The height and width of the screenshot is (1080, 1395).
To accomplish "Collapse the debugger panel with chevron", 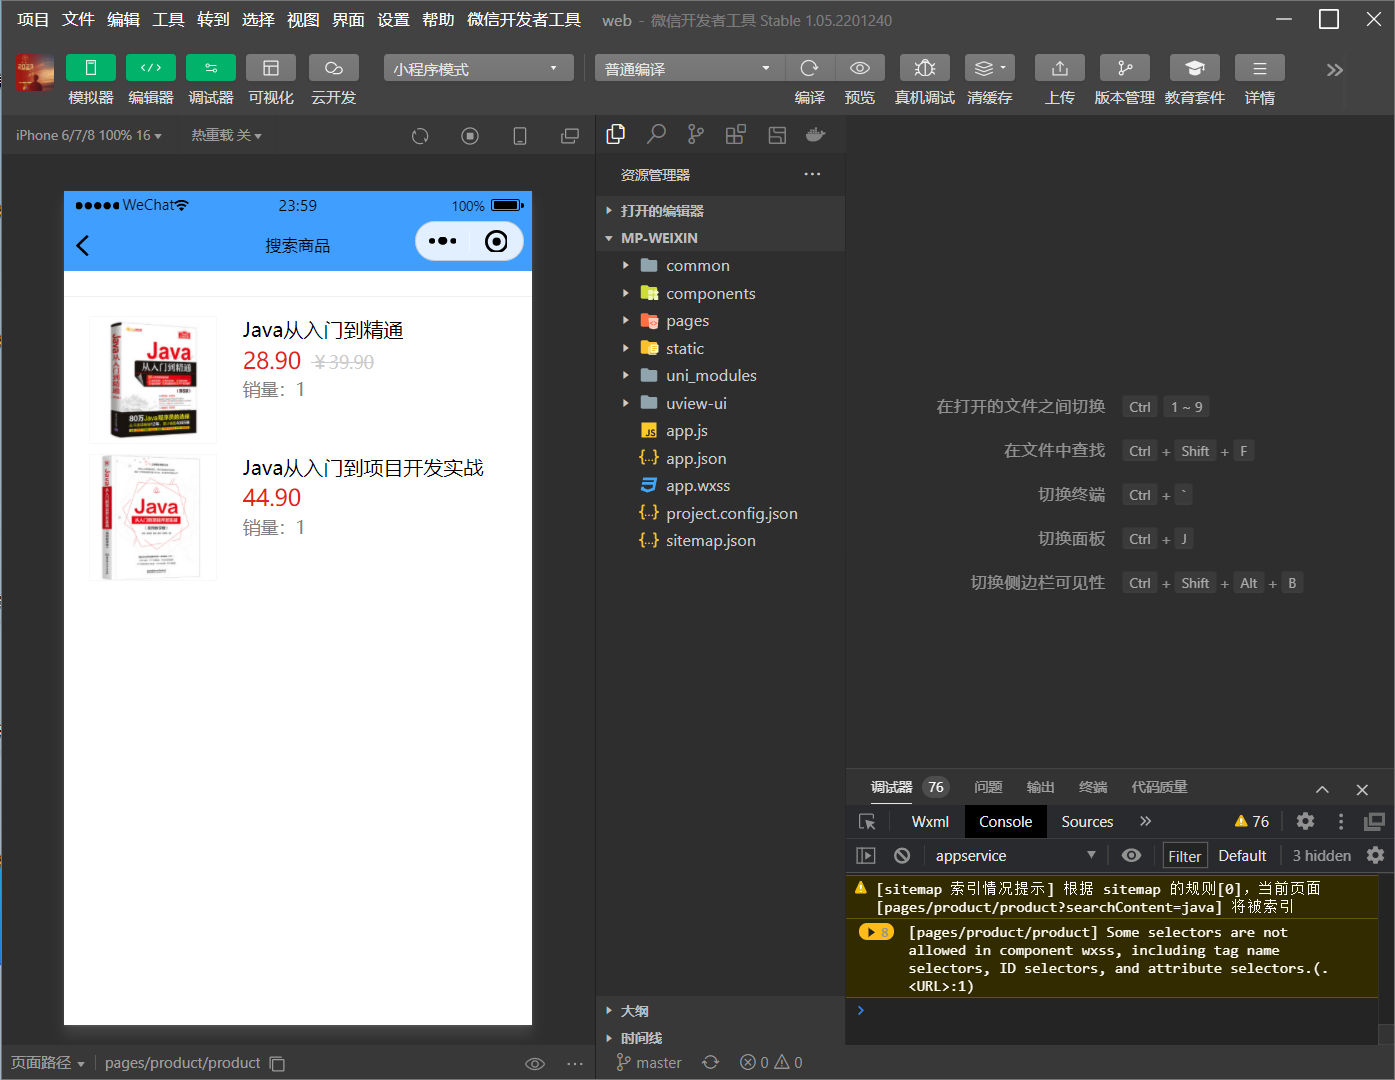I will [1322, 789].
